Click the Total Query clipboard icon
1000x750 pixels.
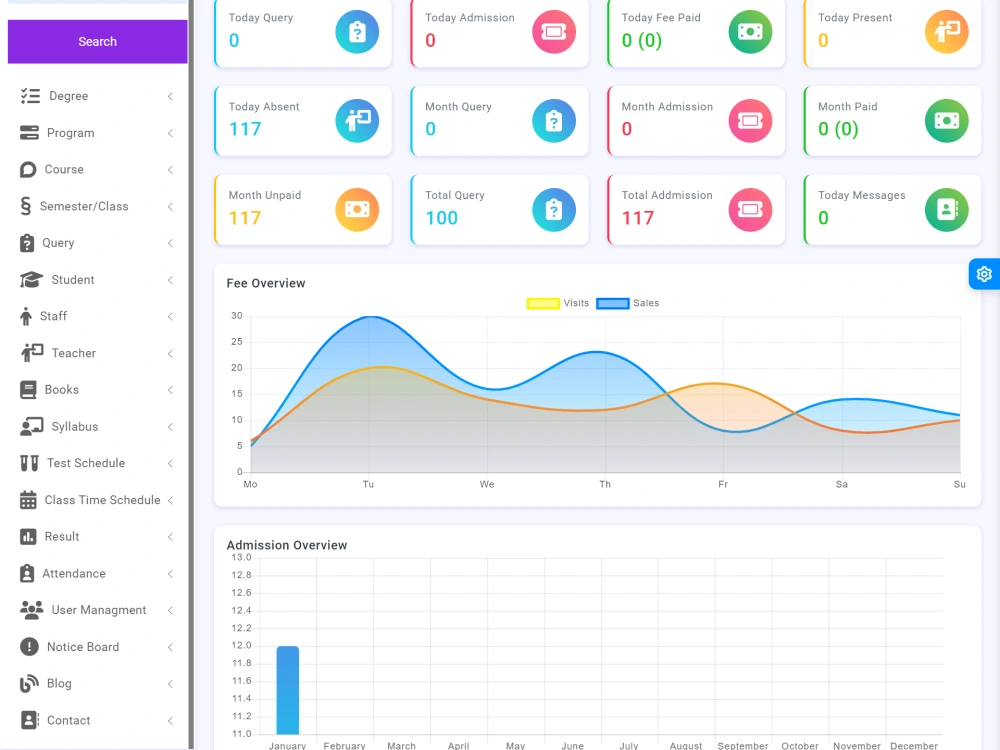point(554,209)
